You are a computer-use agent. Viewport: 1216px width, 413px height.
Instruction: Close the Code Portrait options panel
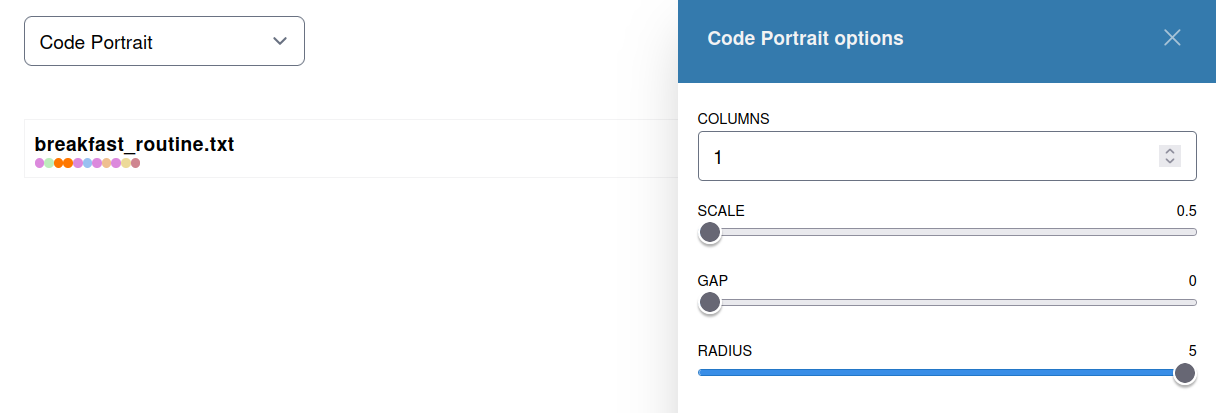pos(1172,38)
